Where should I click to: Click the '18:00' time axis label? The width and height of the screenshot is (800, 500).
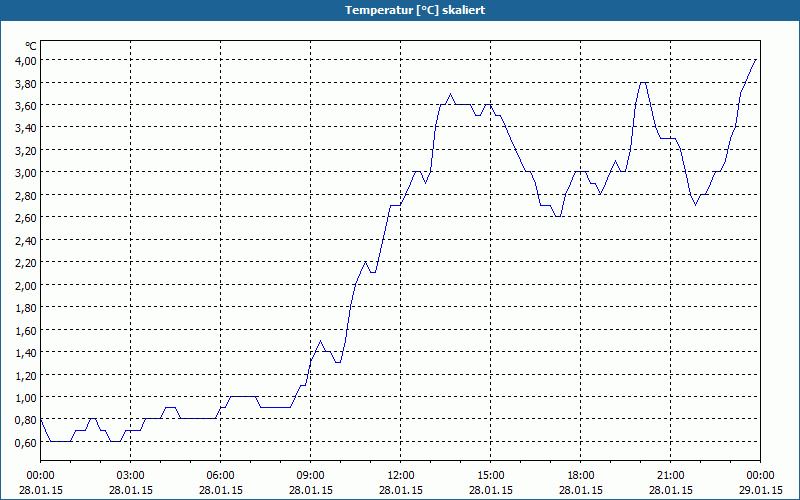click(581, 476)
